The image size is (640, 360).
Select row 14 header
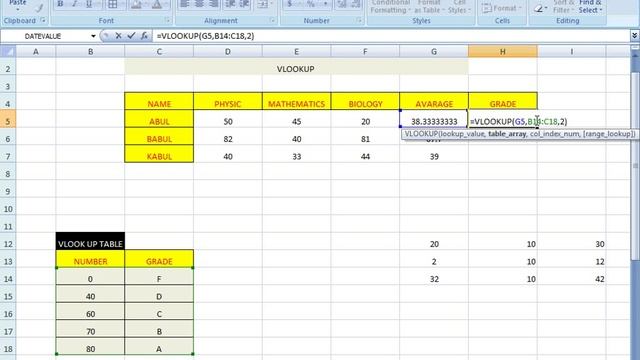pyautogui.click(x=8, y=279)
